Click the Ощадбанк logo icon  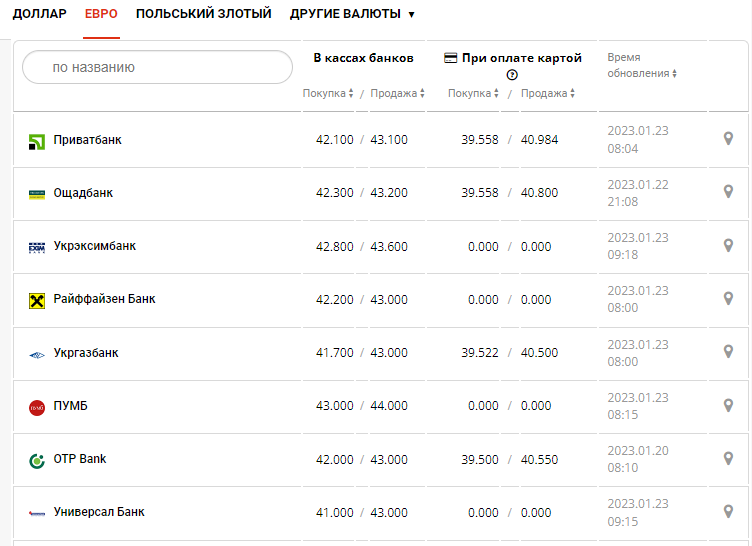(x=37, y=194)
